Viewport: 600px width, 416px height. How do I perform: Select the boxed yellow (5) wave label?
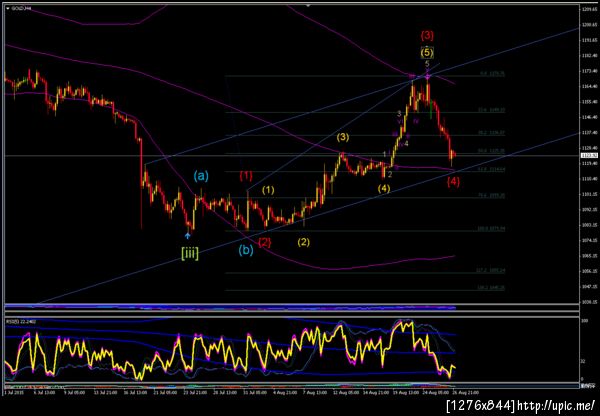tap(427, 52)
